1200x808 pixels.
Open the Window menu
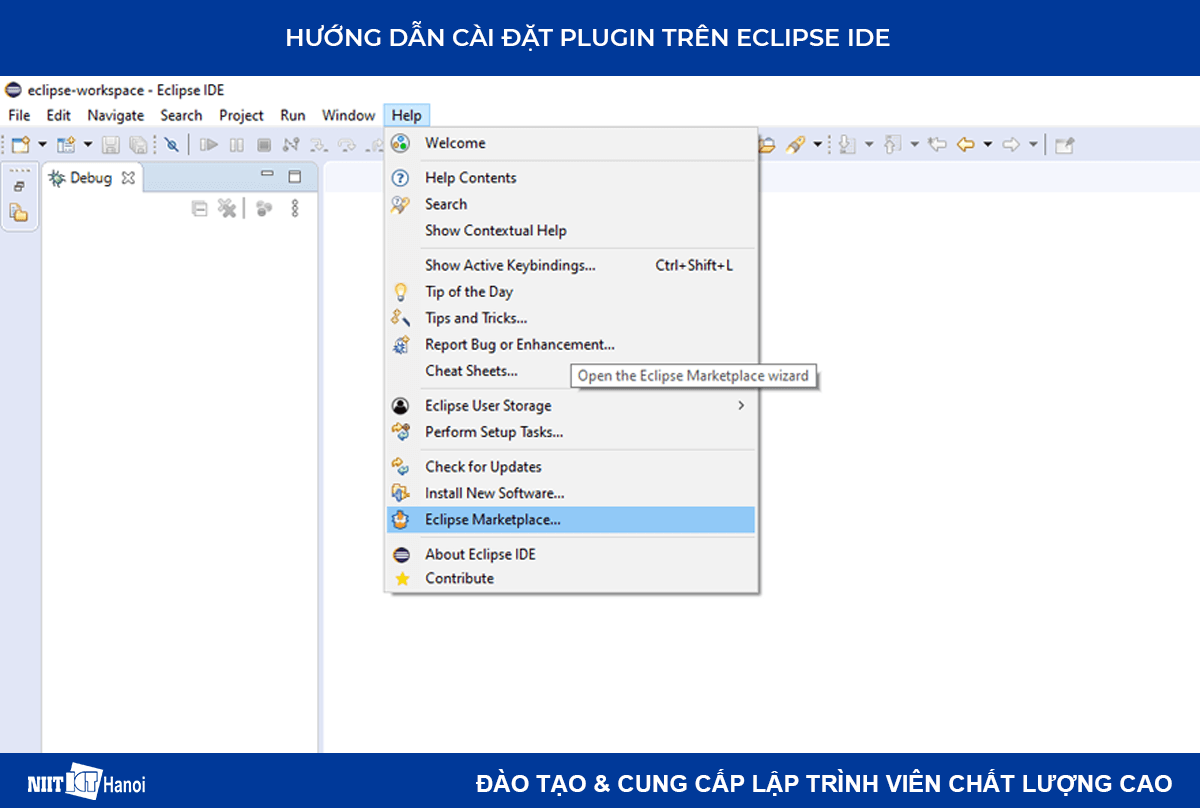click(x=348, y=115)
